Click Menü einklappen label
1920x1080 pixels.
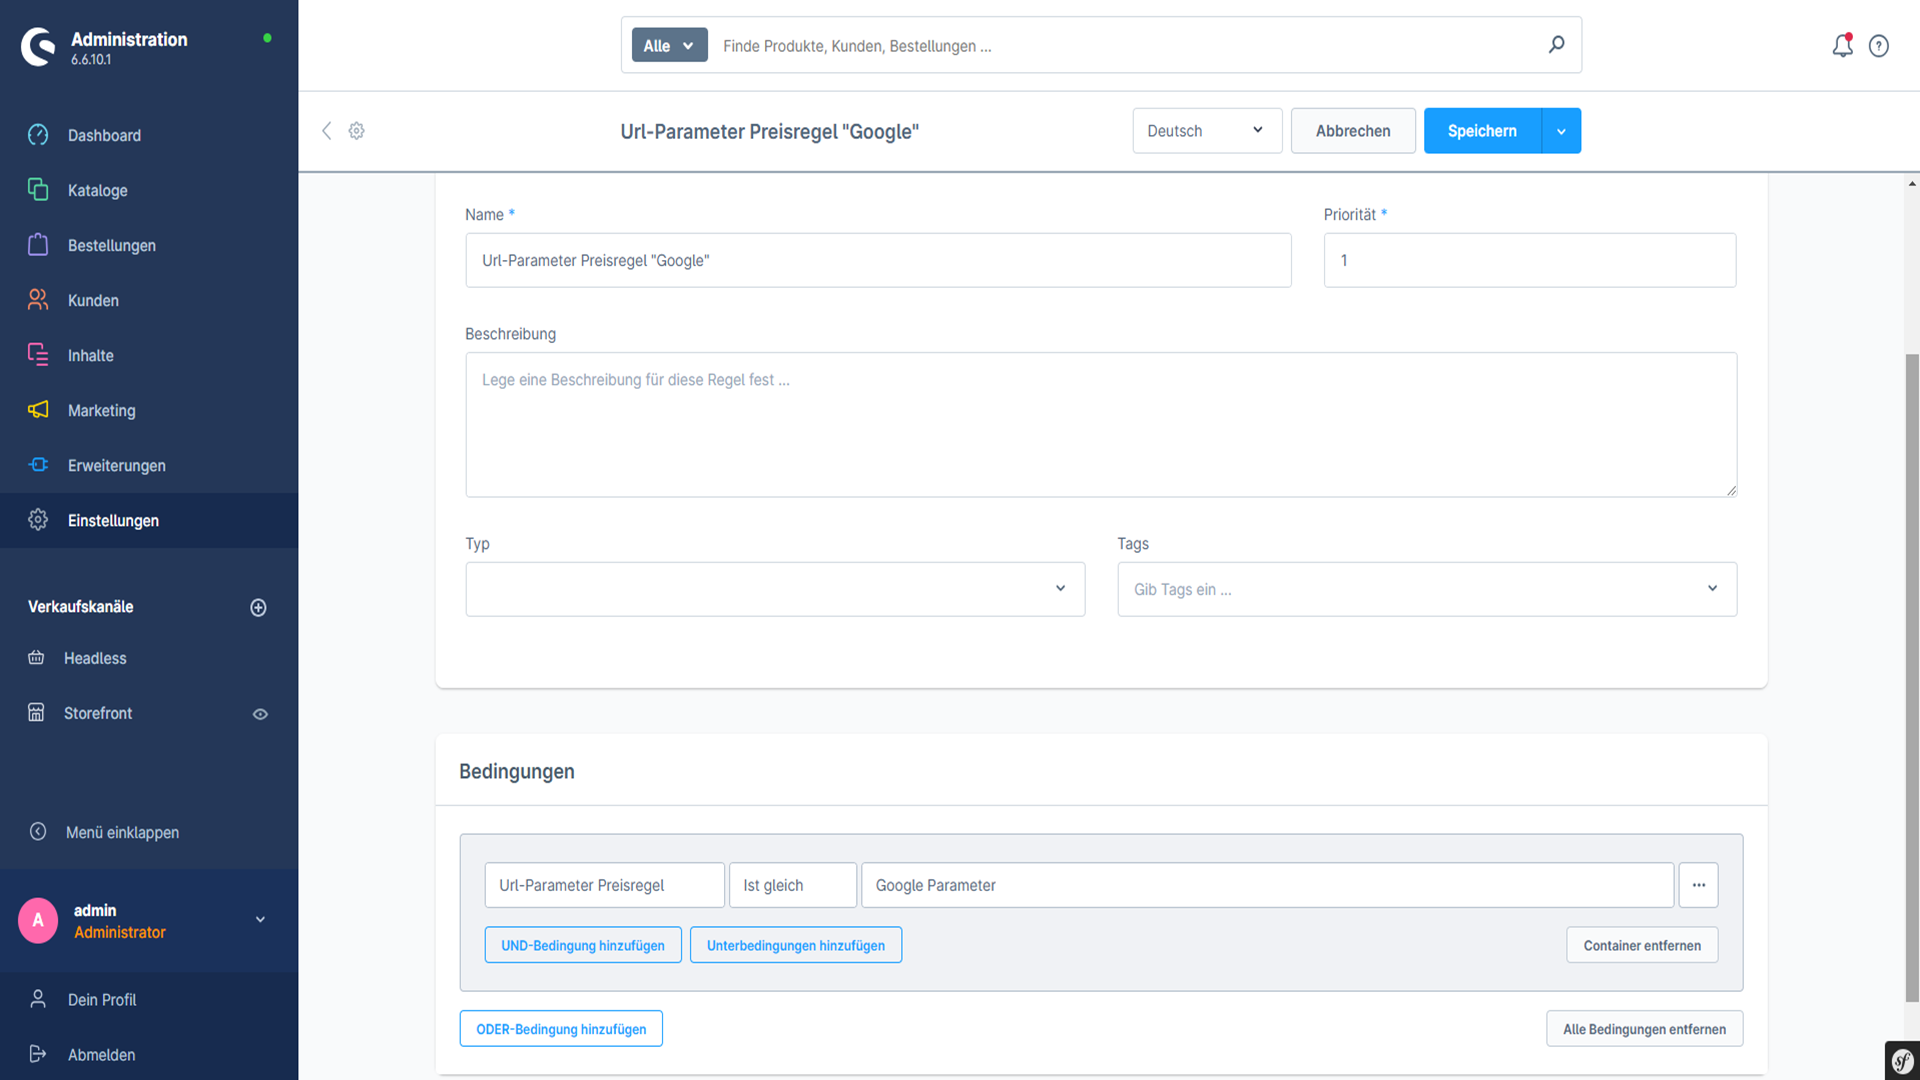tap(122, 832)
